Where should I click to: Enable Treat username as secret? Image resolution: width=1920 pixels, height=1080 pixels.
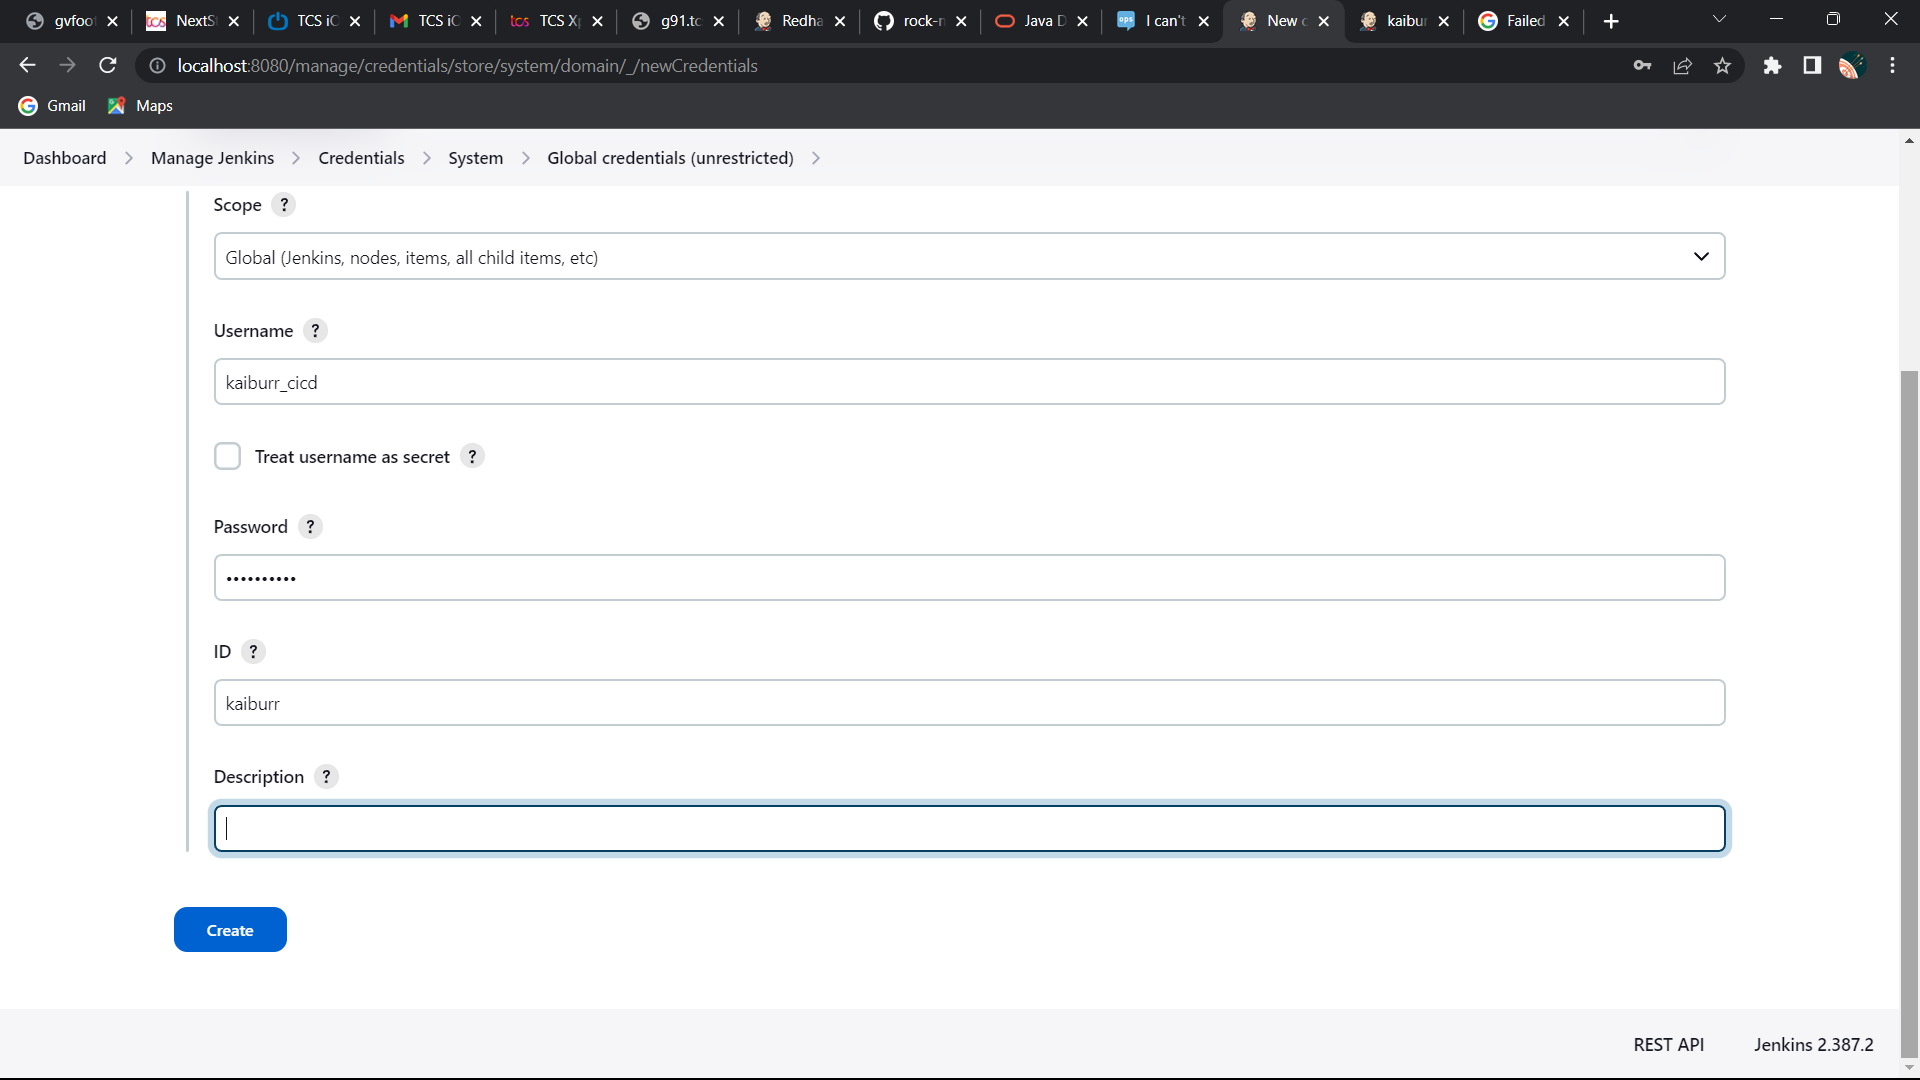227,456
